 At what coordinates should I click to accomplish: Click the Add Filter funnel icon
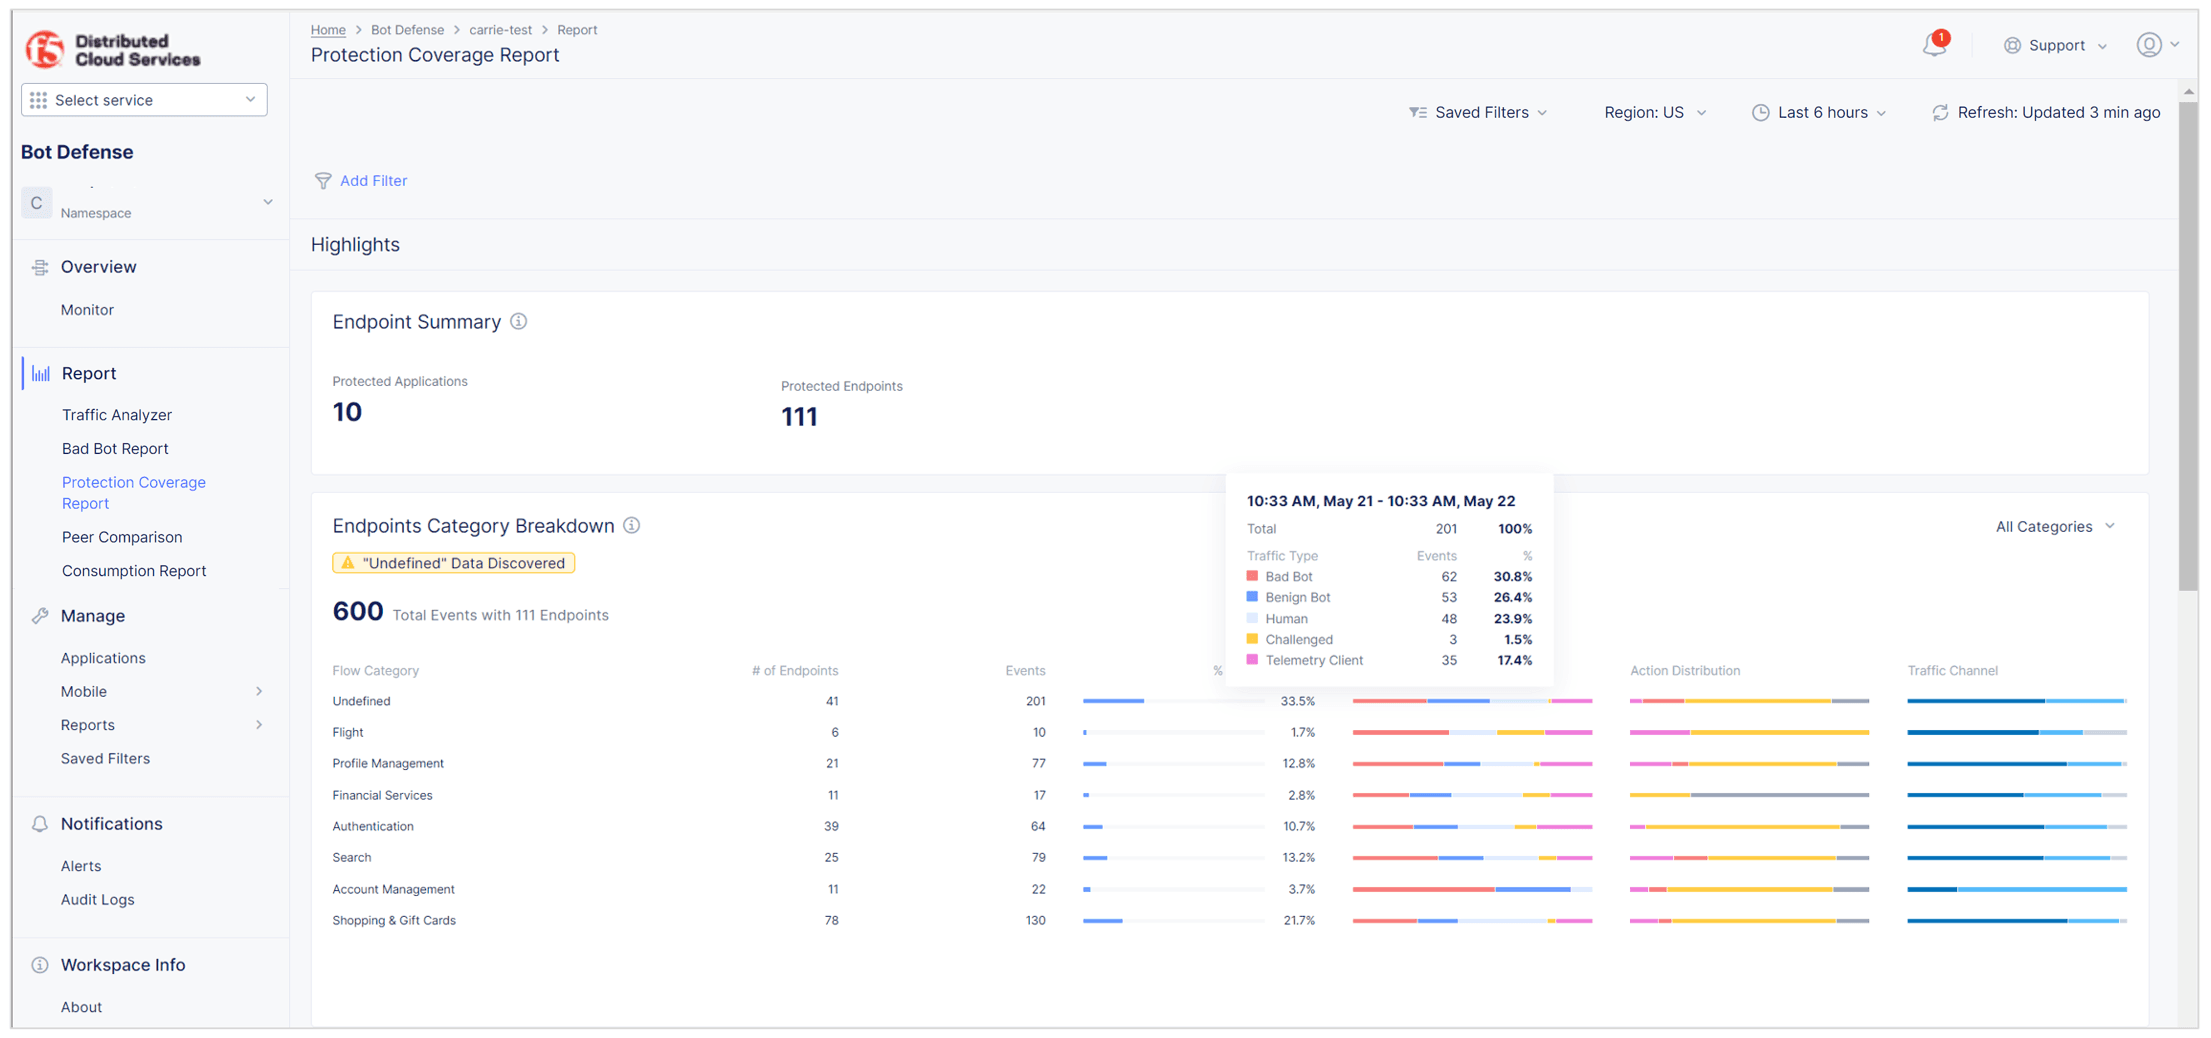323,181
